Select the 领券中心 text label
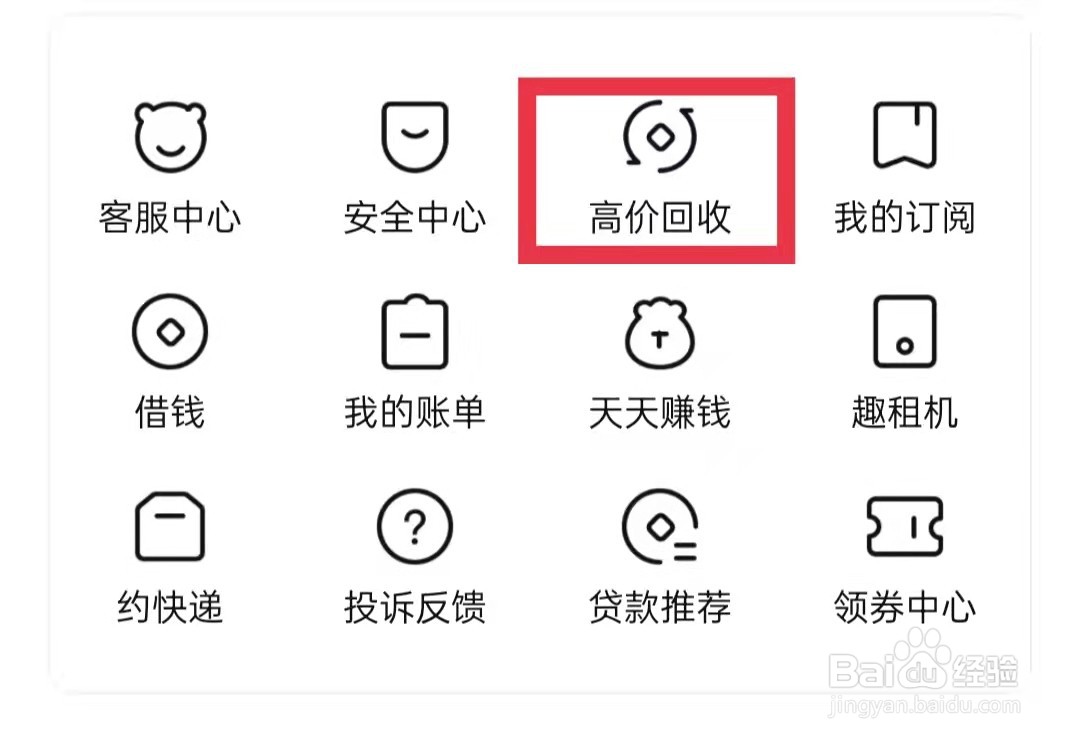 click(904, 607)
